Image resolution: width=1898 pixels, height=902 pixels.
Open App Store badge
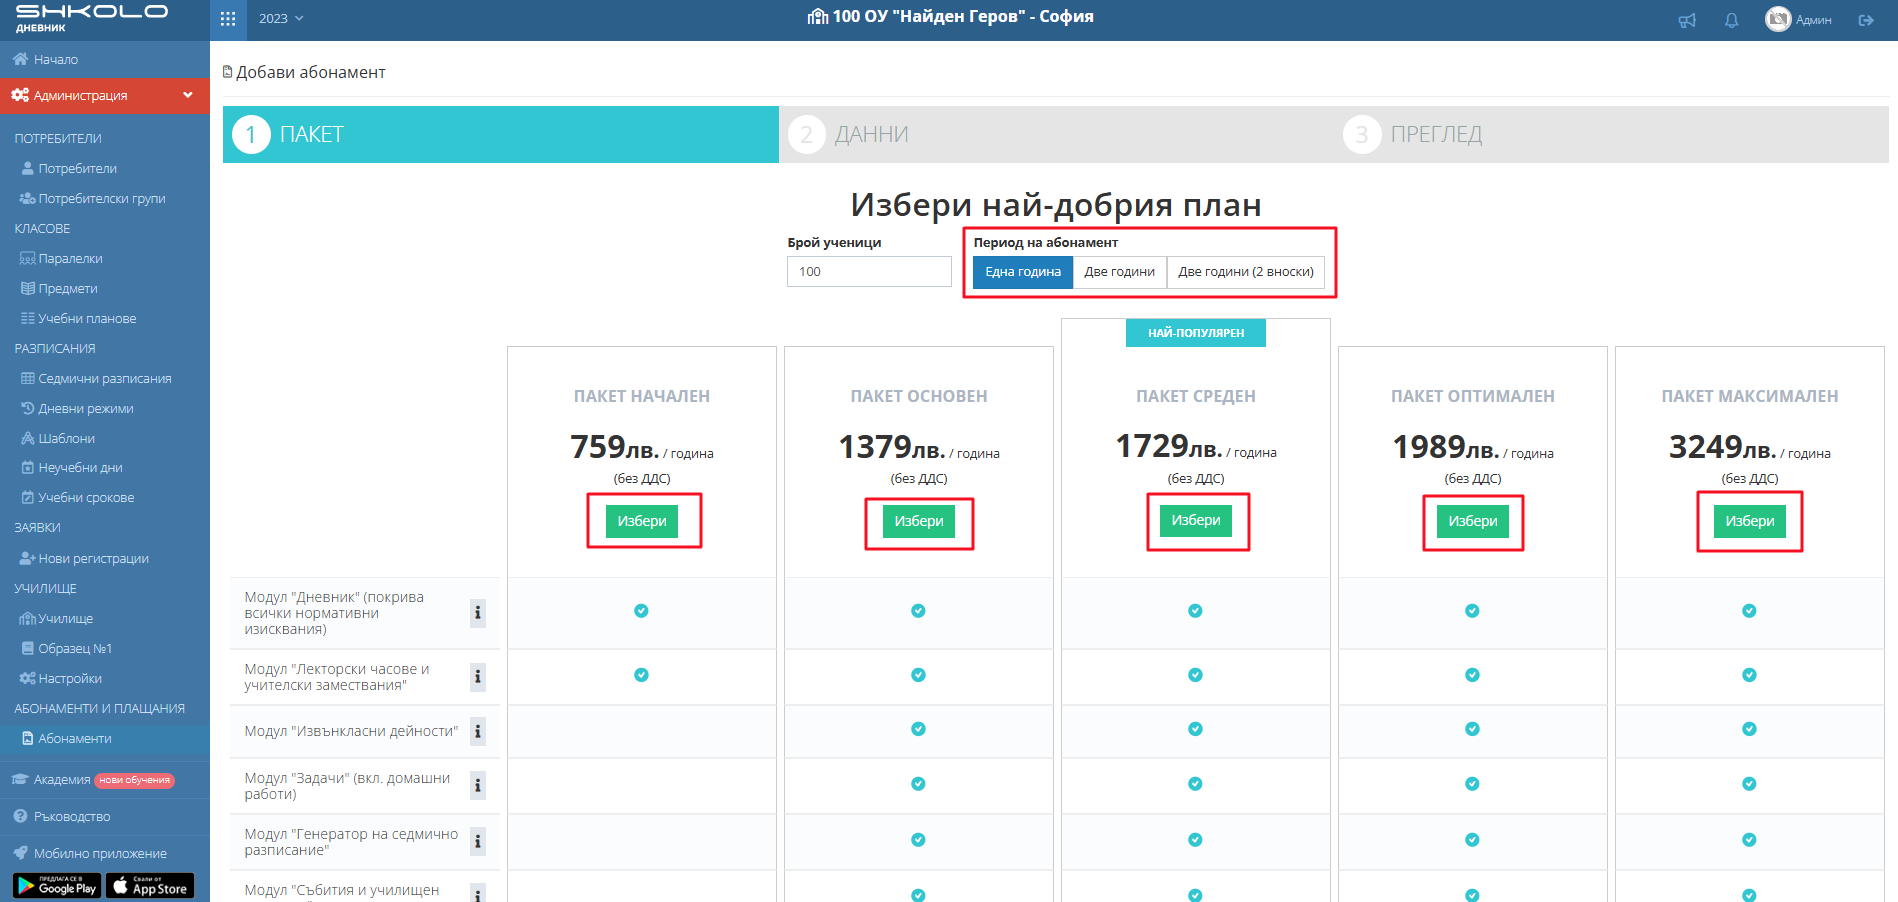click(x=150, y=886)
